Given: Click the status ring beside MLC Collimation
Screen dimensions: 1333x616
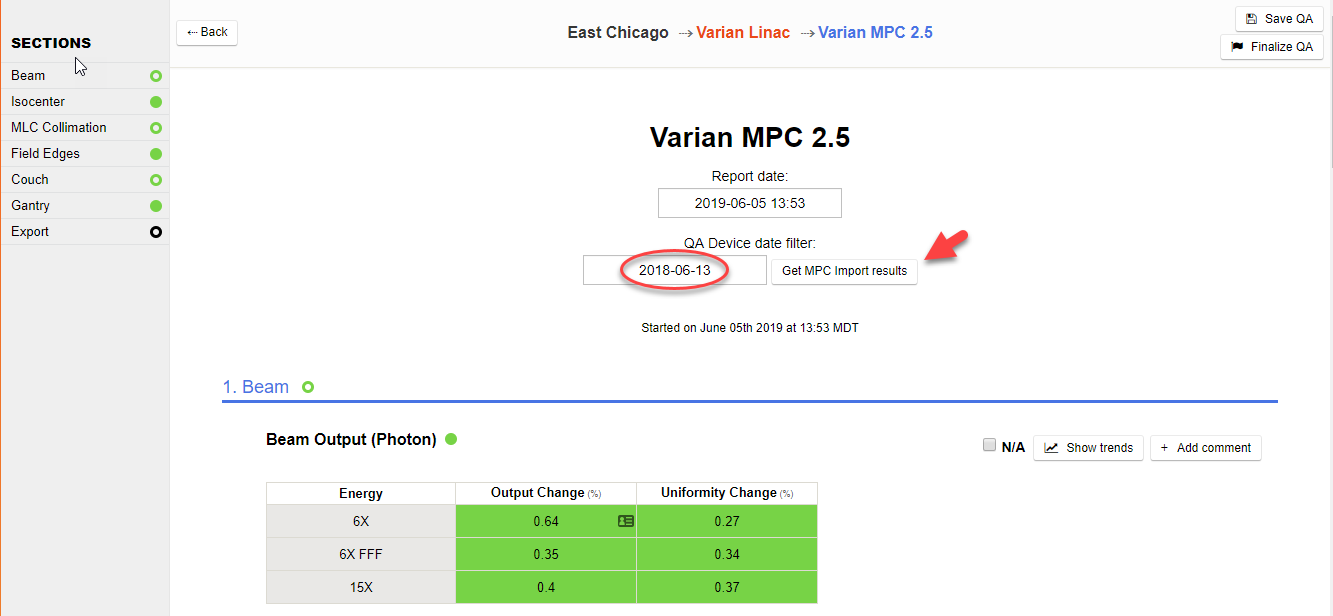Looking at the screenshot, I should (x=156, y=128).
